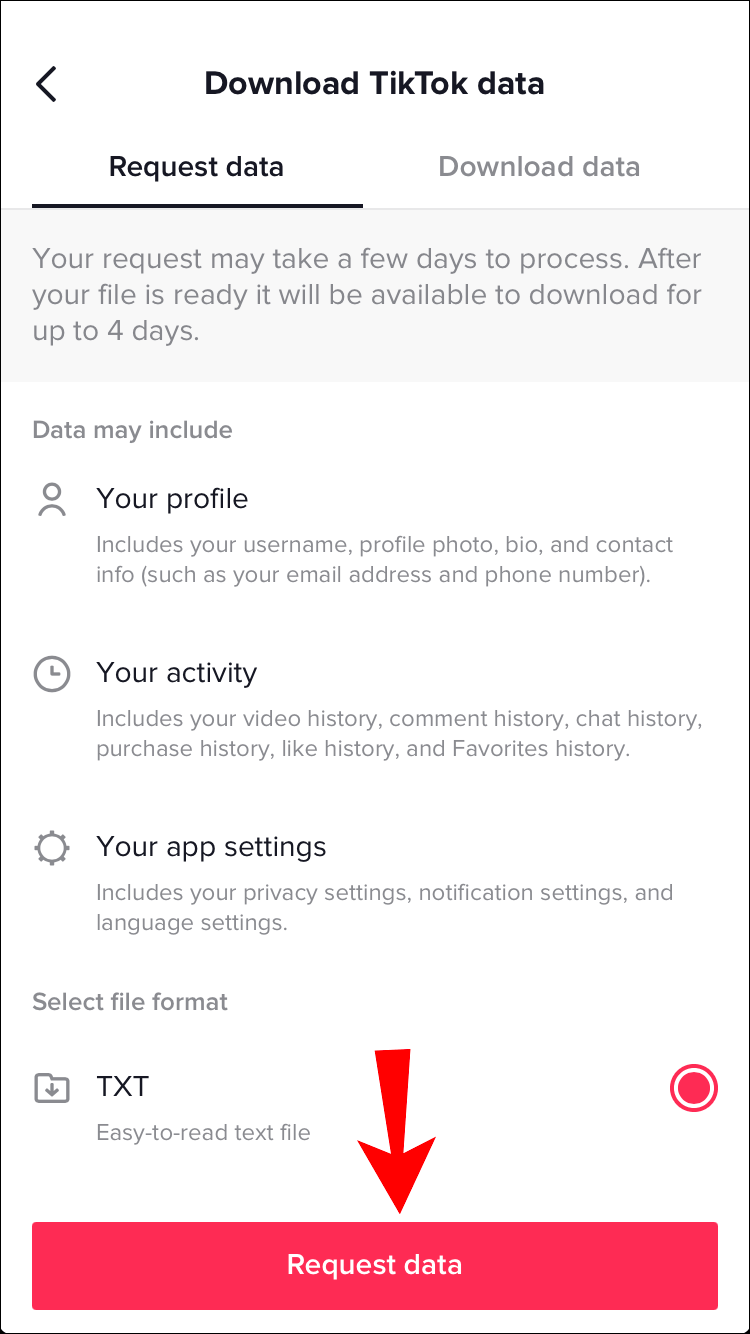750x1334 pixels.
Task: Click the clock icon beside Your activity
Action: (x=52, y=674)
